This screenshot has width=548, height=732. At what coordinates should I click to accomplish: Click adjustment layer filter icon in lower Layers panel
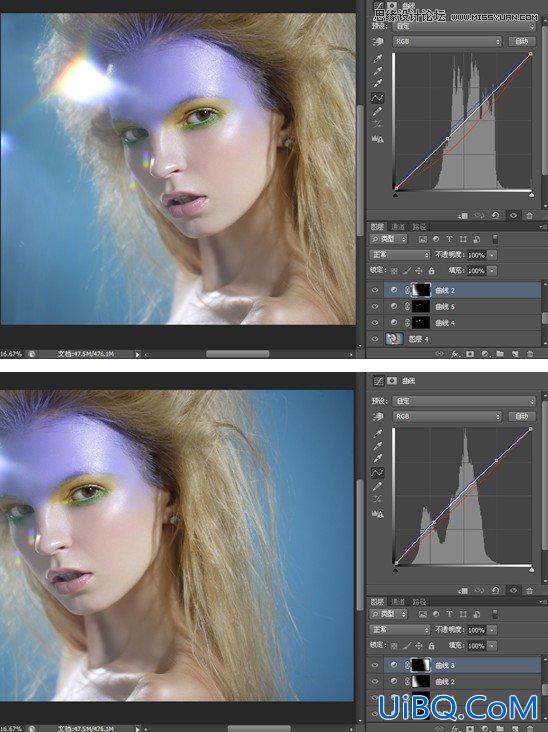coord(436,614)
